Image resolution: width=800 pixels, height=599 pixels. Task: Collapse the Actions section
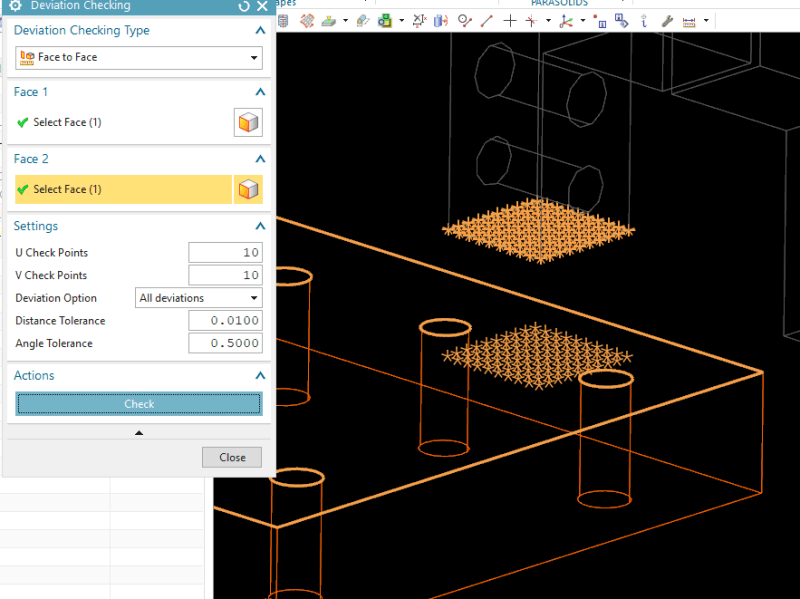tap(260, 376)
